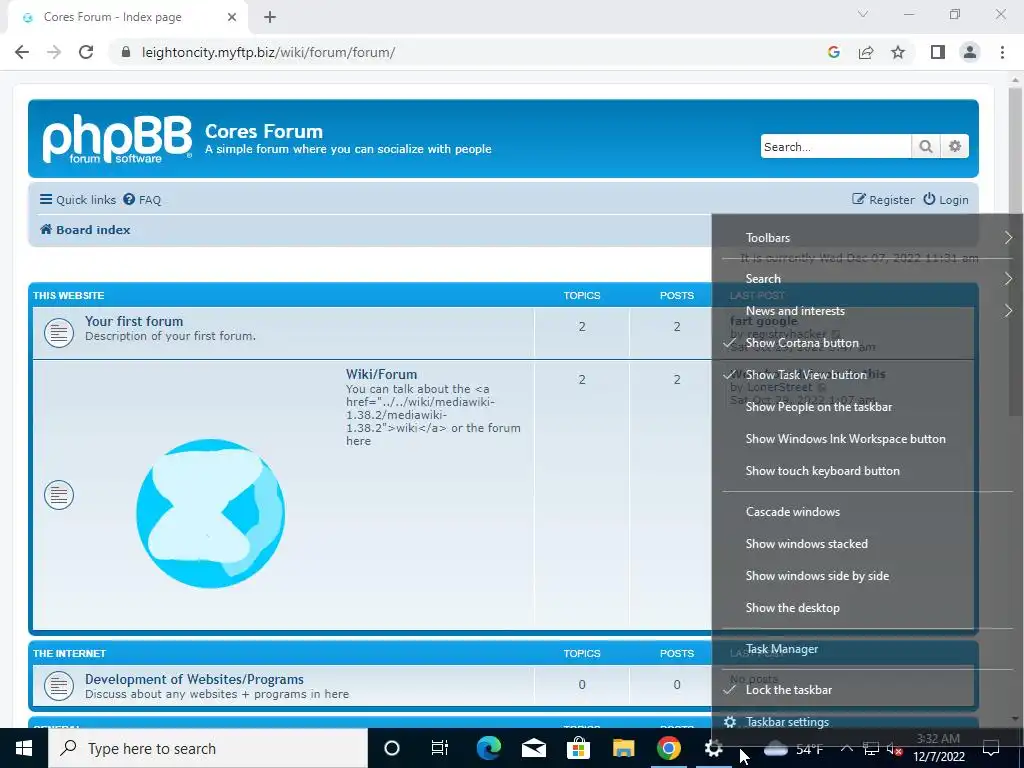Share this page via share icon
This screenshot has width=1024, height=768.
(x=866, y=52)
